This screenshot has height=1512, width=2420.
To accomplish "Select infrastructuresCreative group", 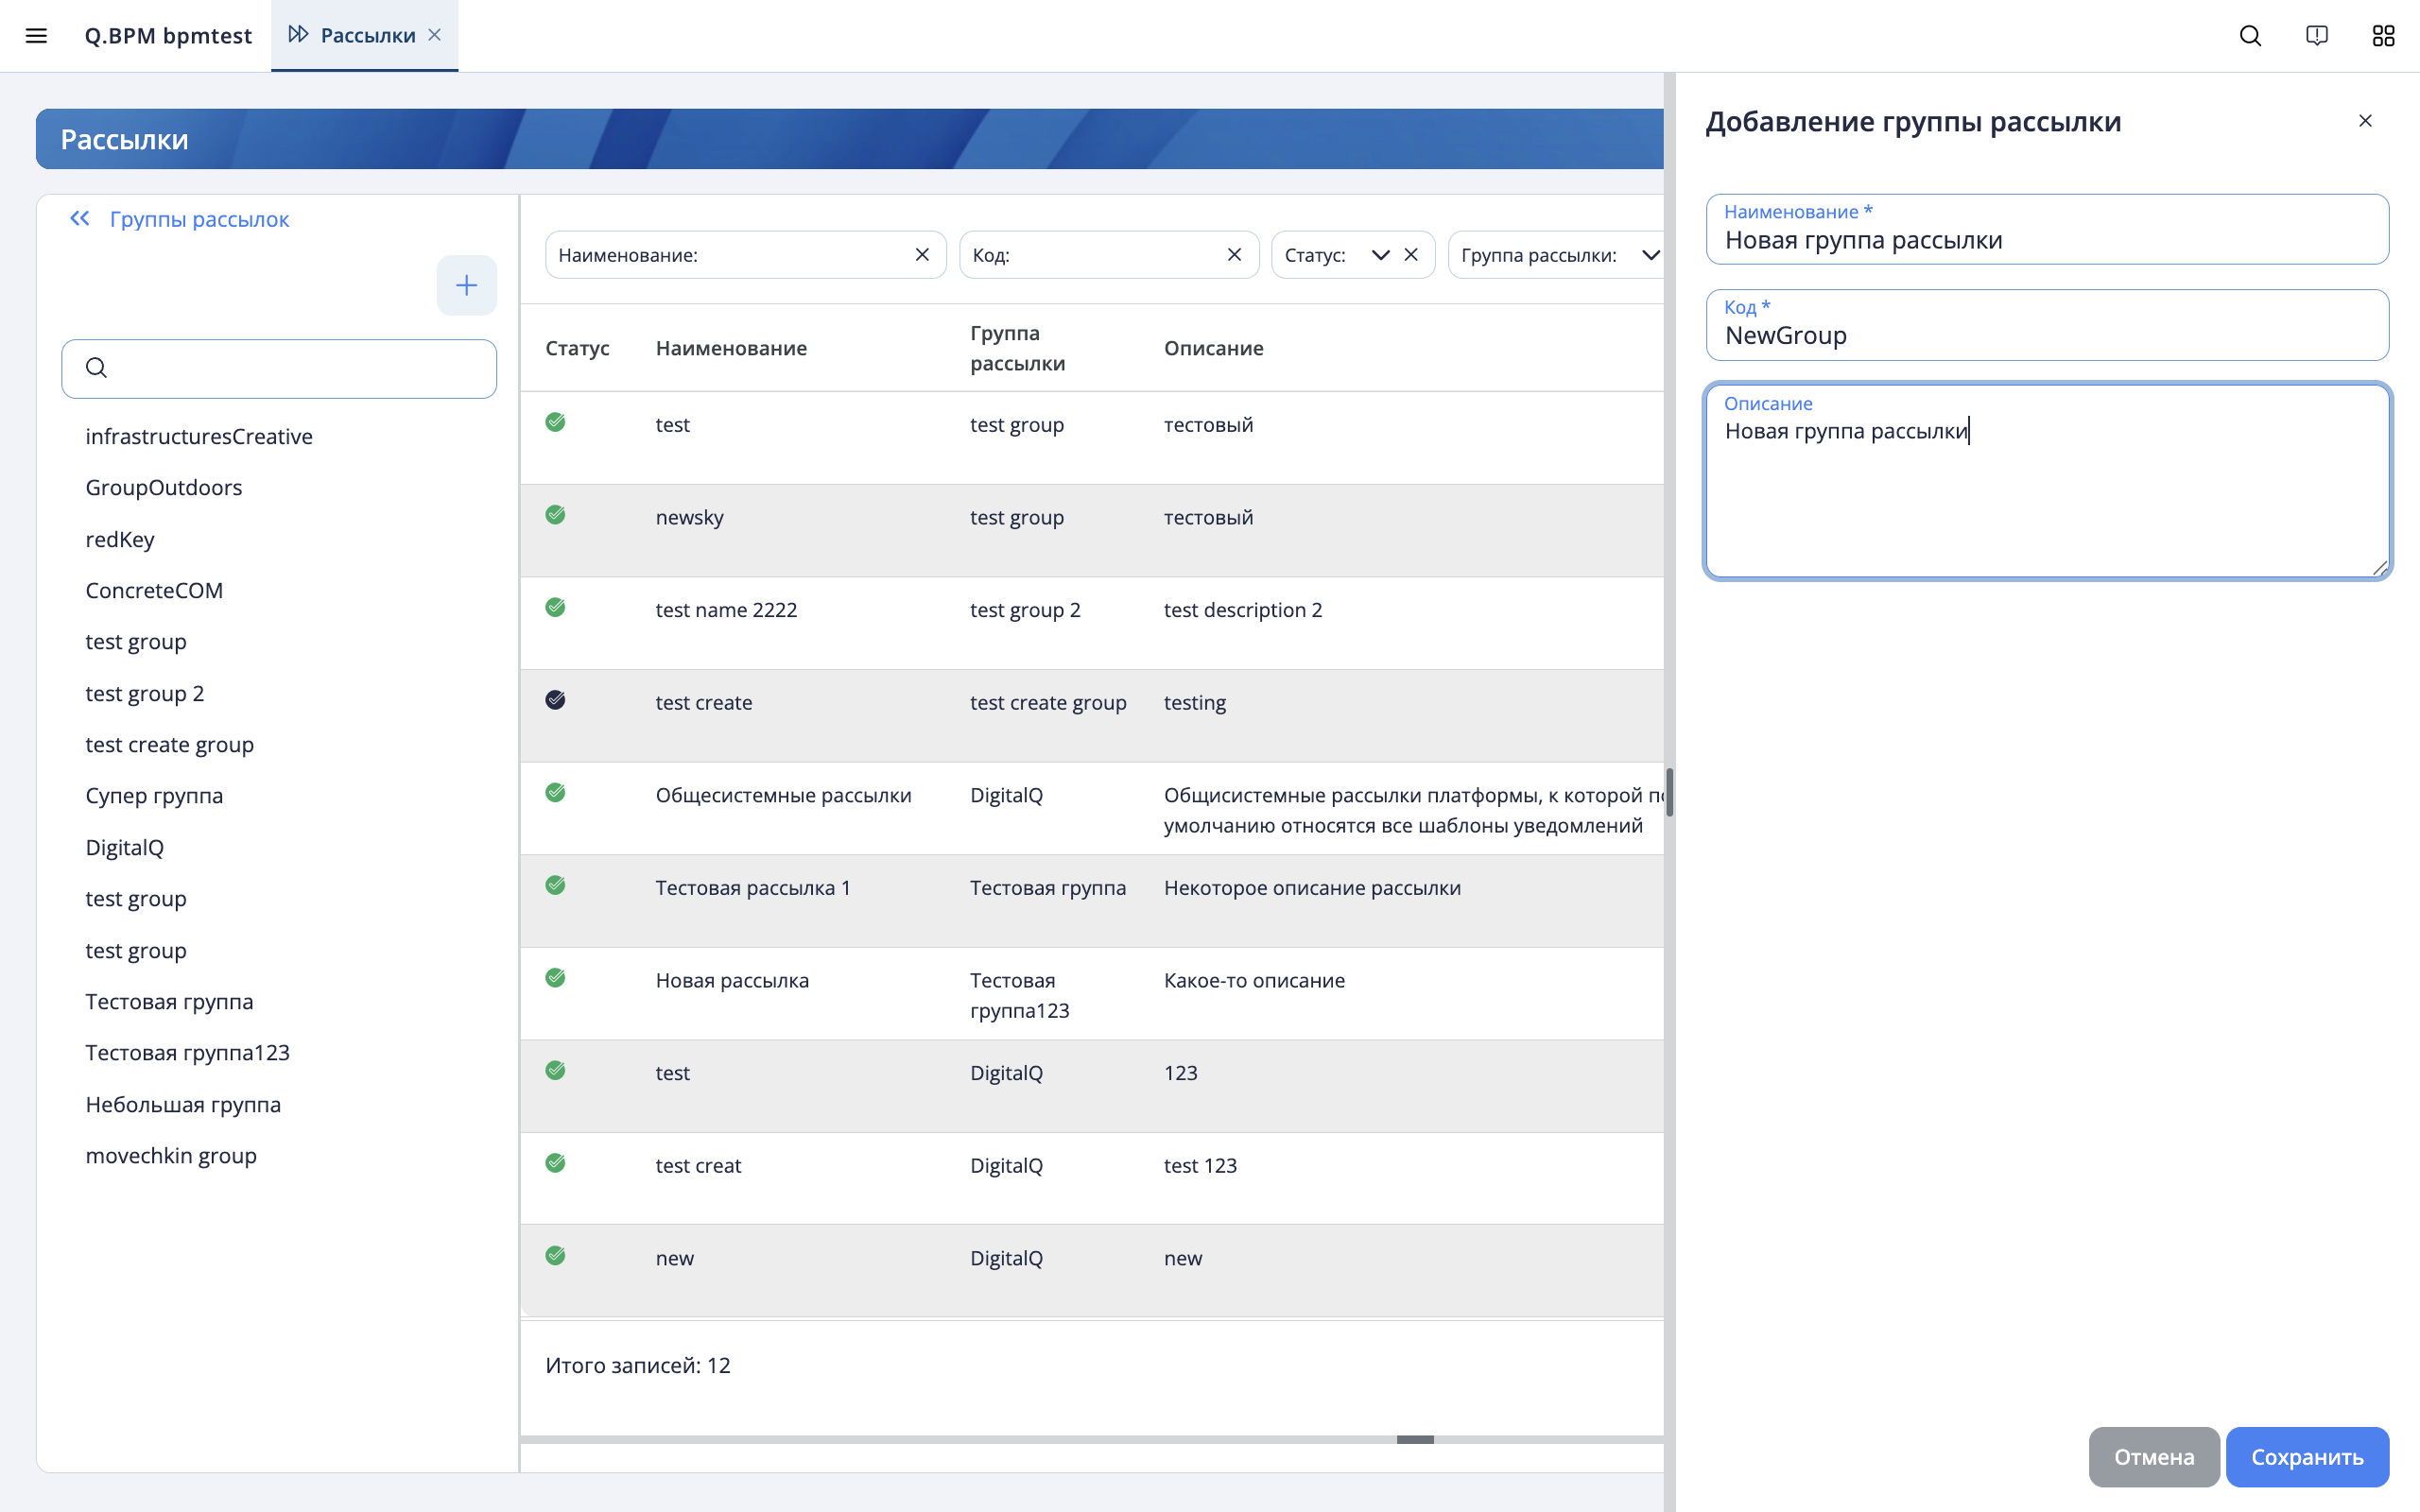I will click(199, 436).
